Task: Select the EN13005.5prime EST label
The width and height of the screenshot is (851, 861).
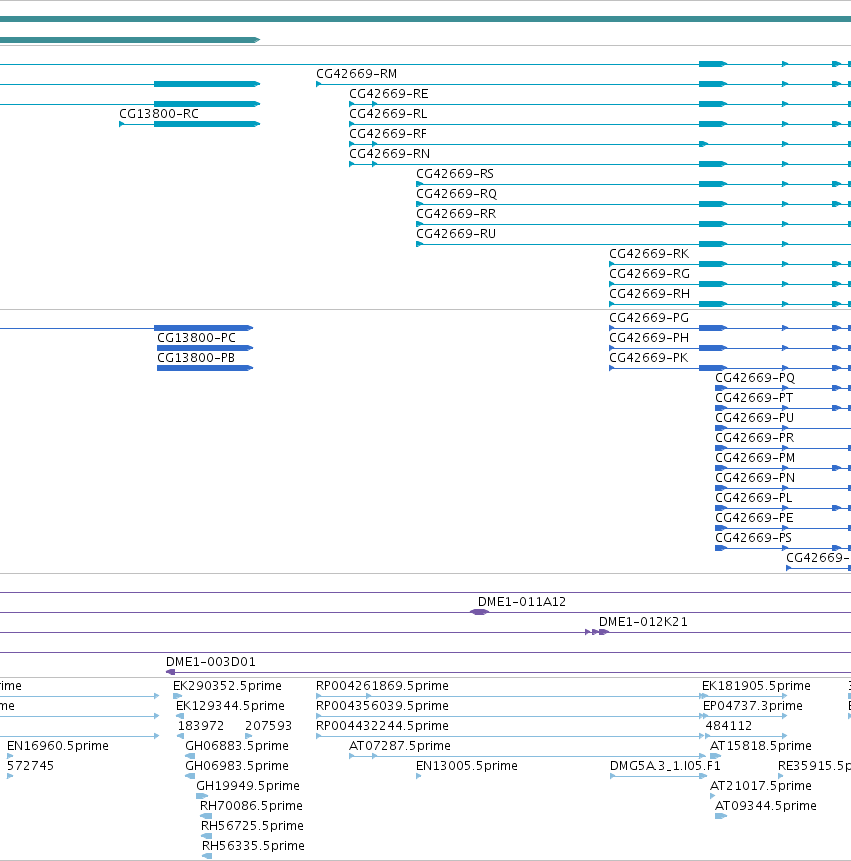Action: tap(467, 765)
